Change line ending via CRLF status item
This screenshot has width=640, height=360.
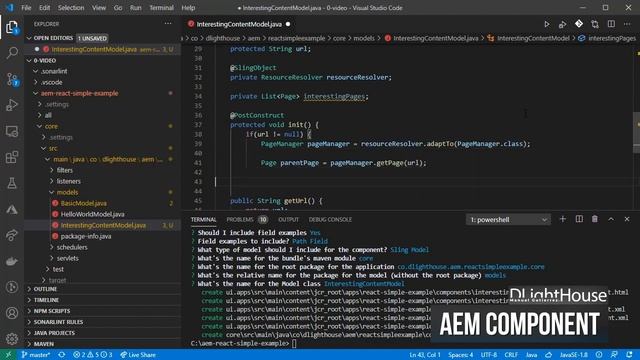(511, 355)
